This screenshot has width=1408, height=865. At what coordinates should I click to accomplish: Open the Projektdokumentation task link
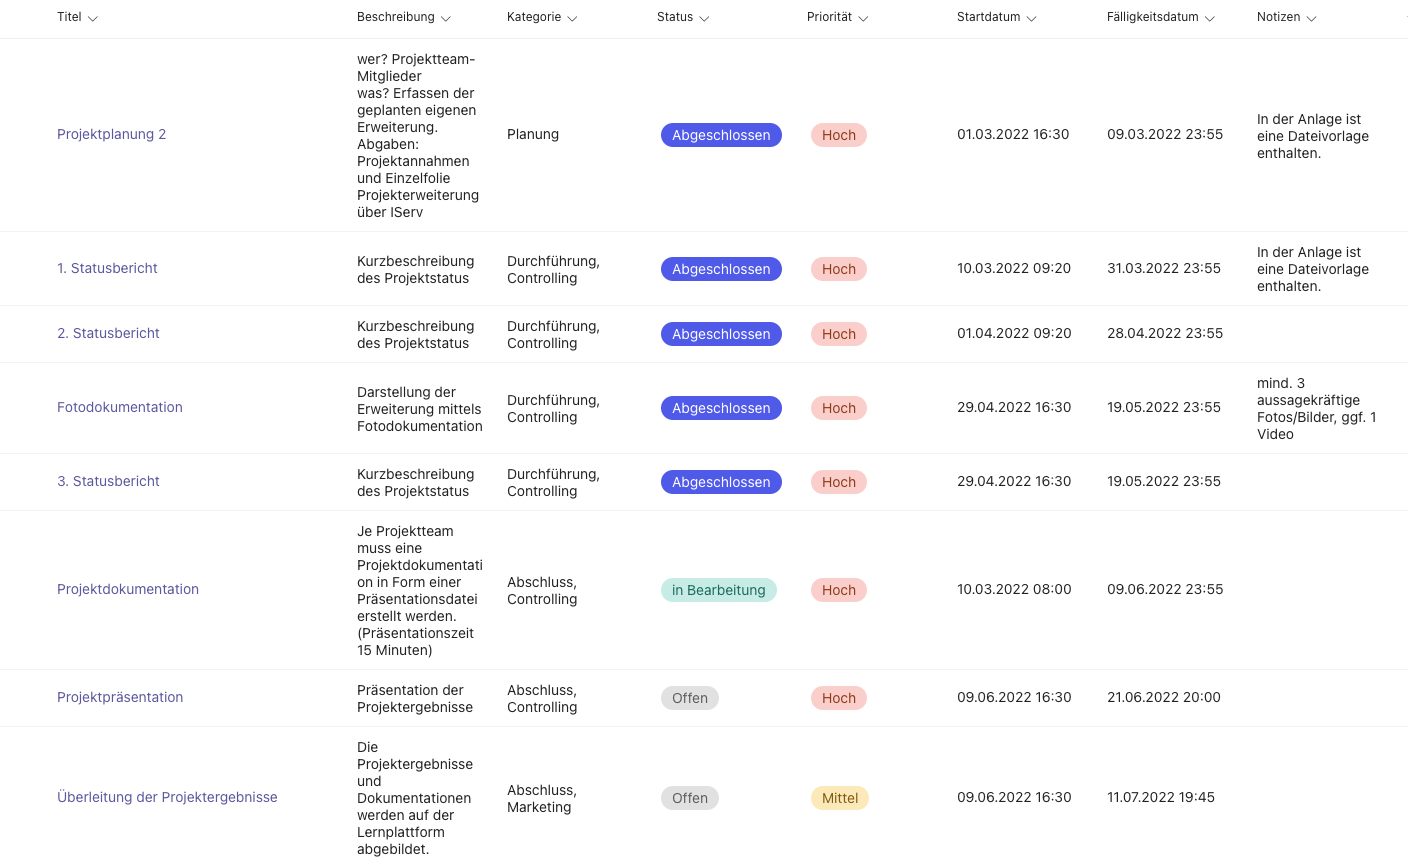[x=128, y=589]
